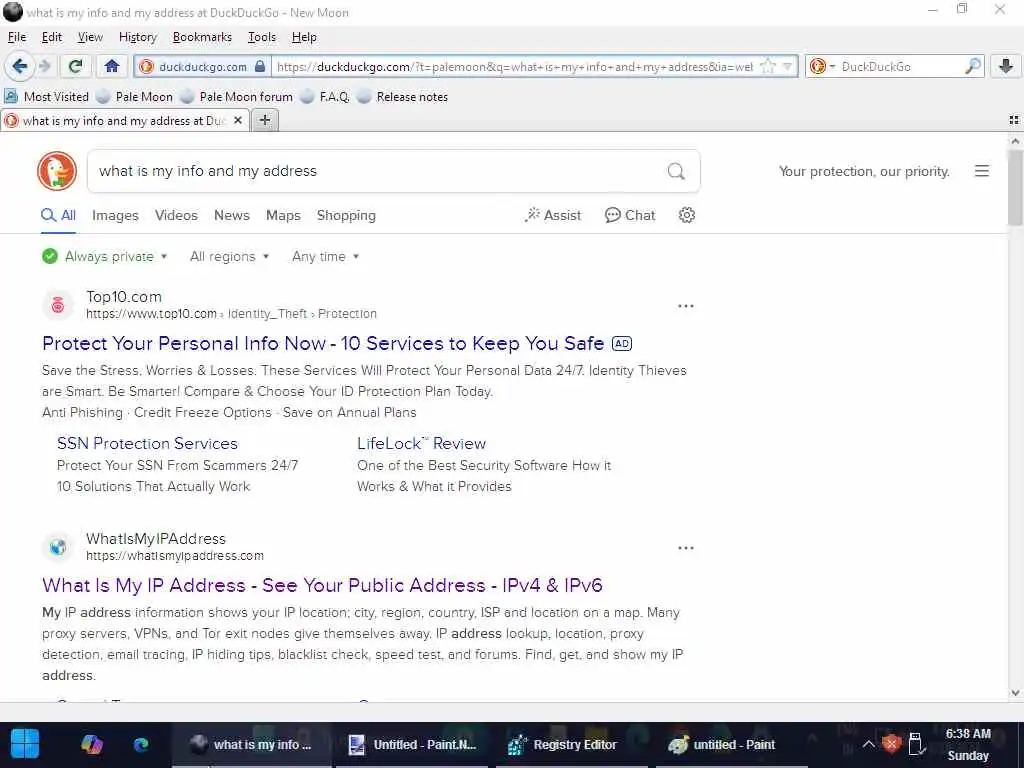Open the View menu
Viewport: 1024px width, 768px height.
point(90,37)
